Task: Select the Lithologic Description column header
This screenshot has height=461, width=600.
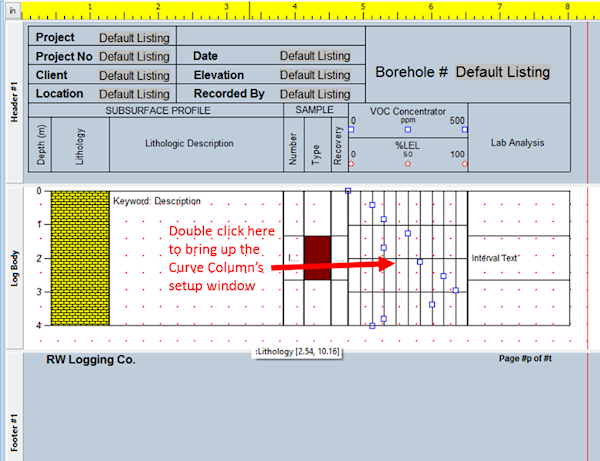Action: pos(196,143)
